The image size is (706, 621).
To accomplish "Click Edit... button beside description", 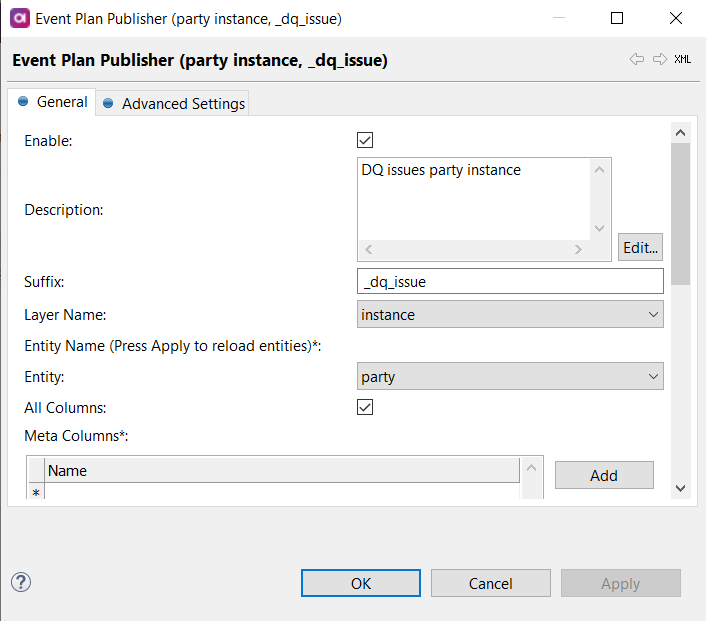I will pos(640,247).
